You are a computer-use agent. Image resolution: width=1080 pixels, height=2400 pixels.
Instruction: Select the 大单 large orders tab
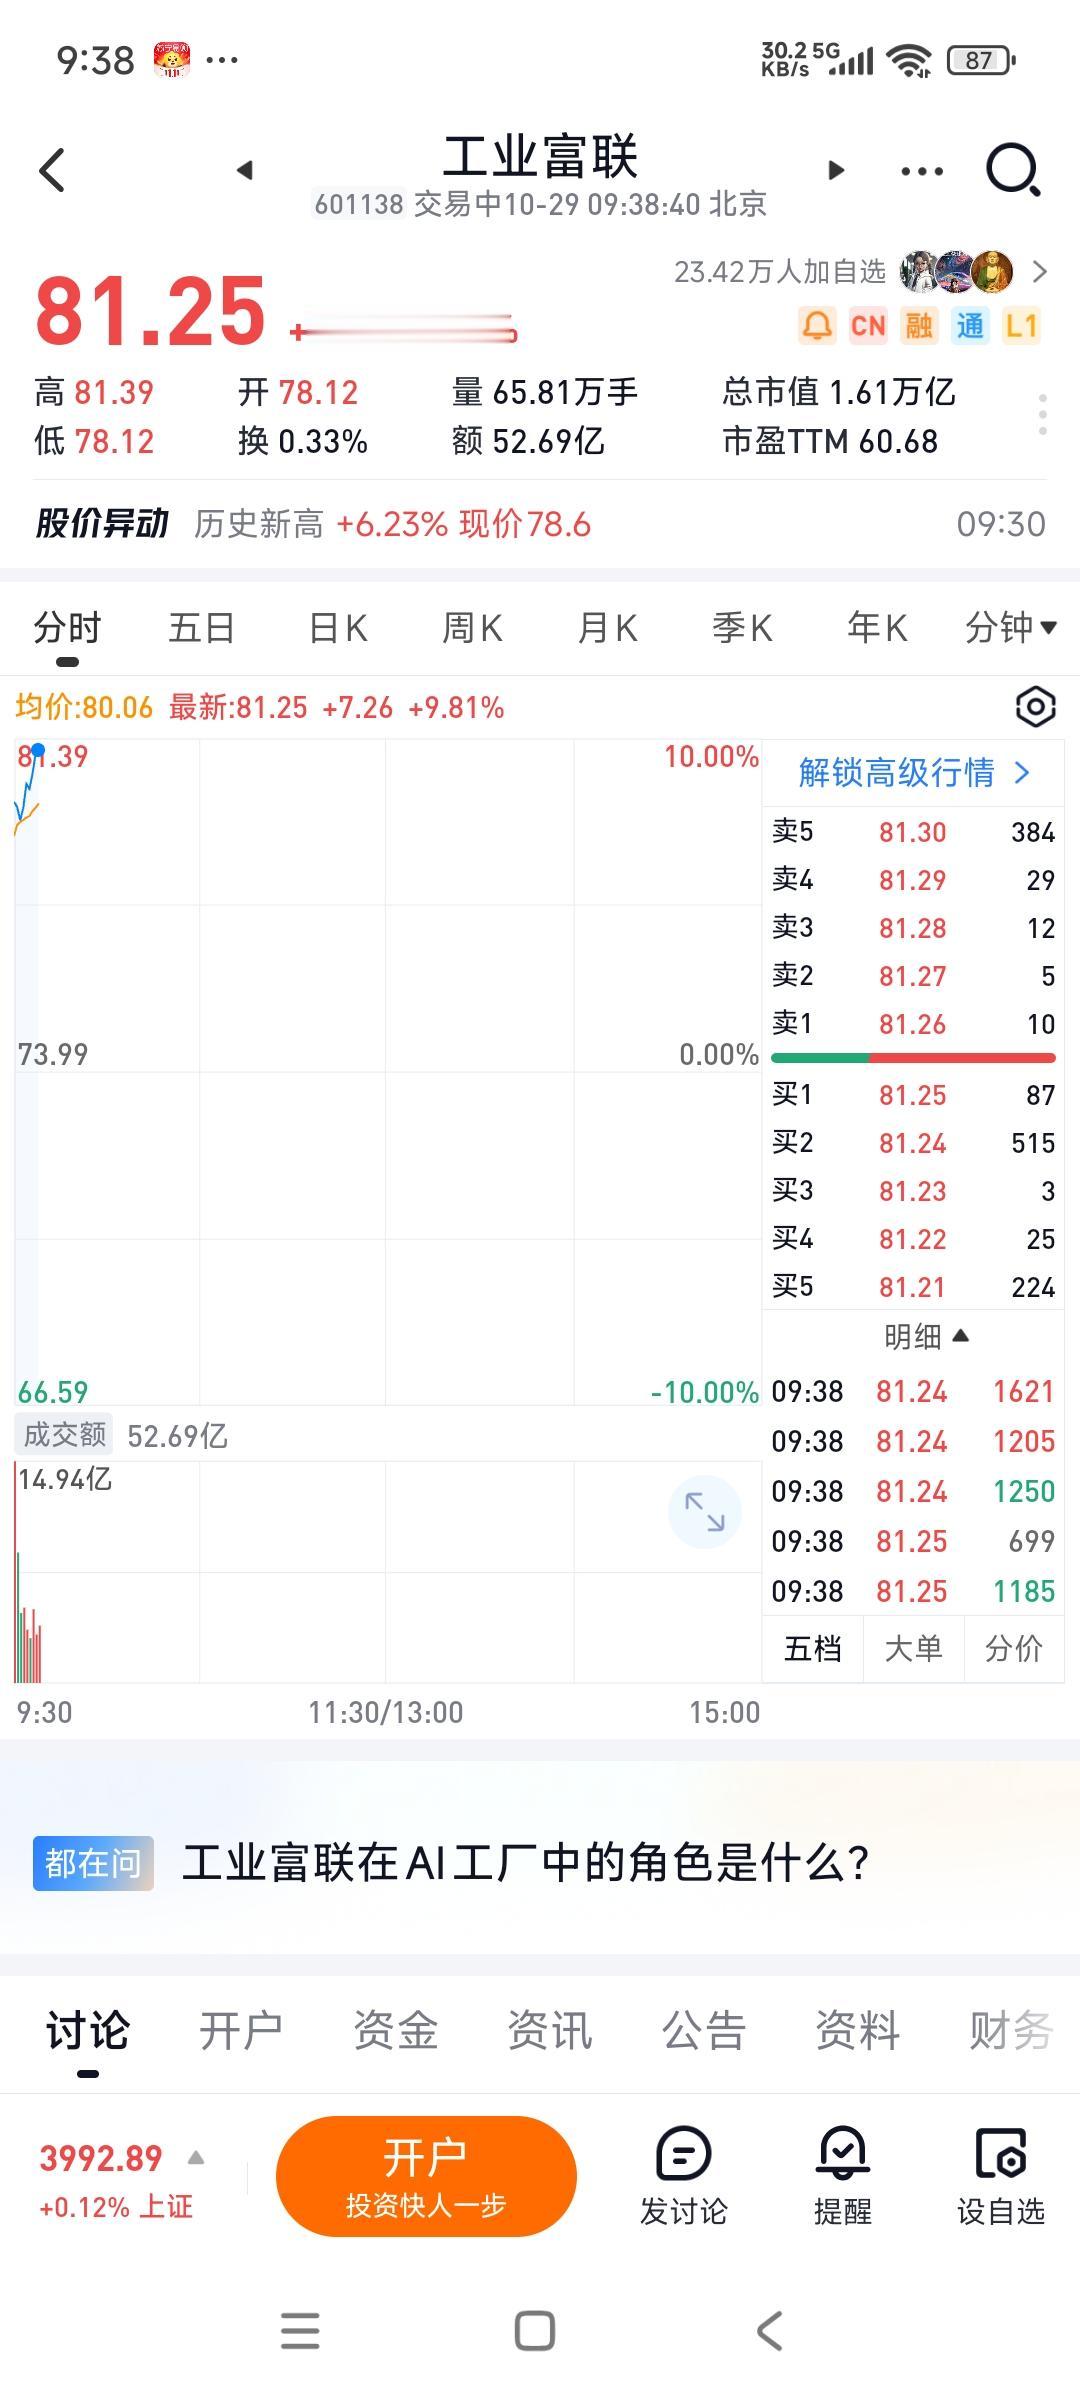[x=913, y=1648]
